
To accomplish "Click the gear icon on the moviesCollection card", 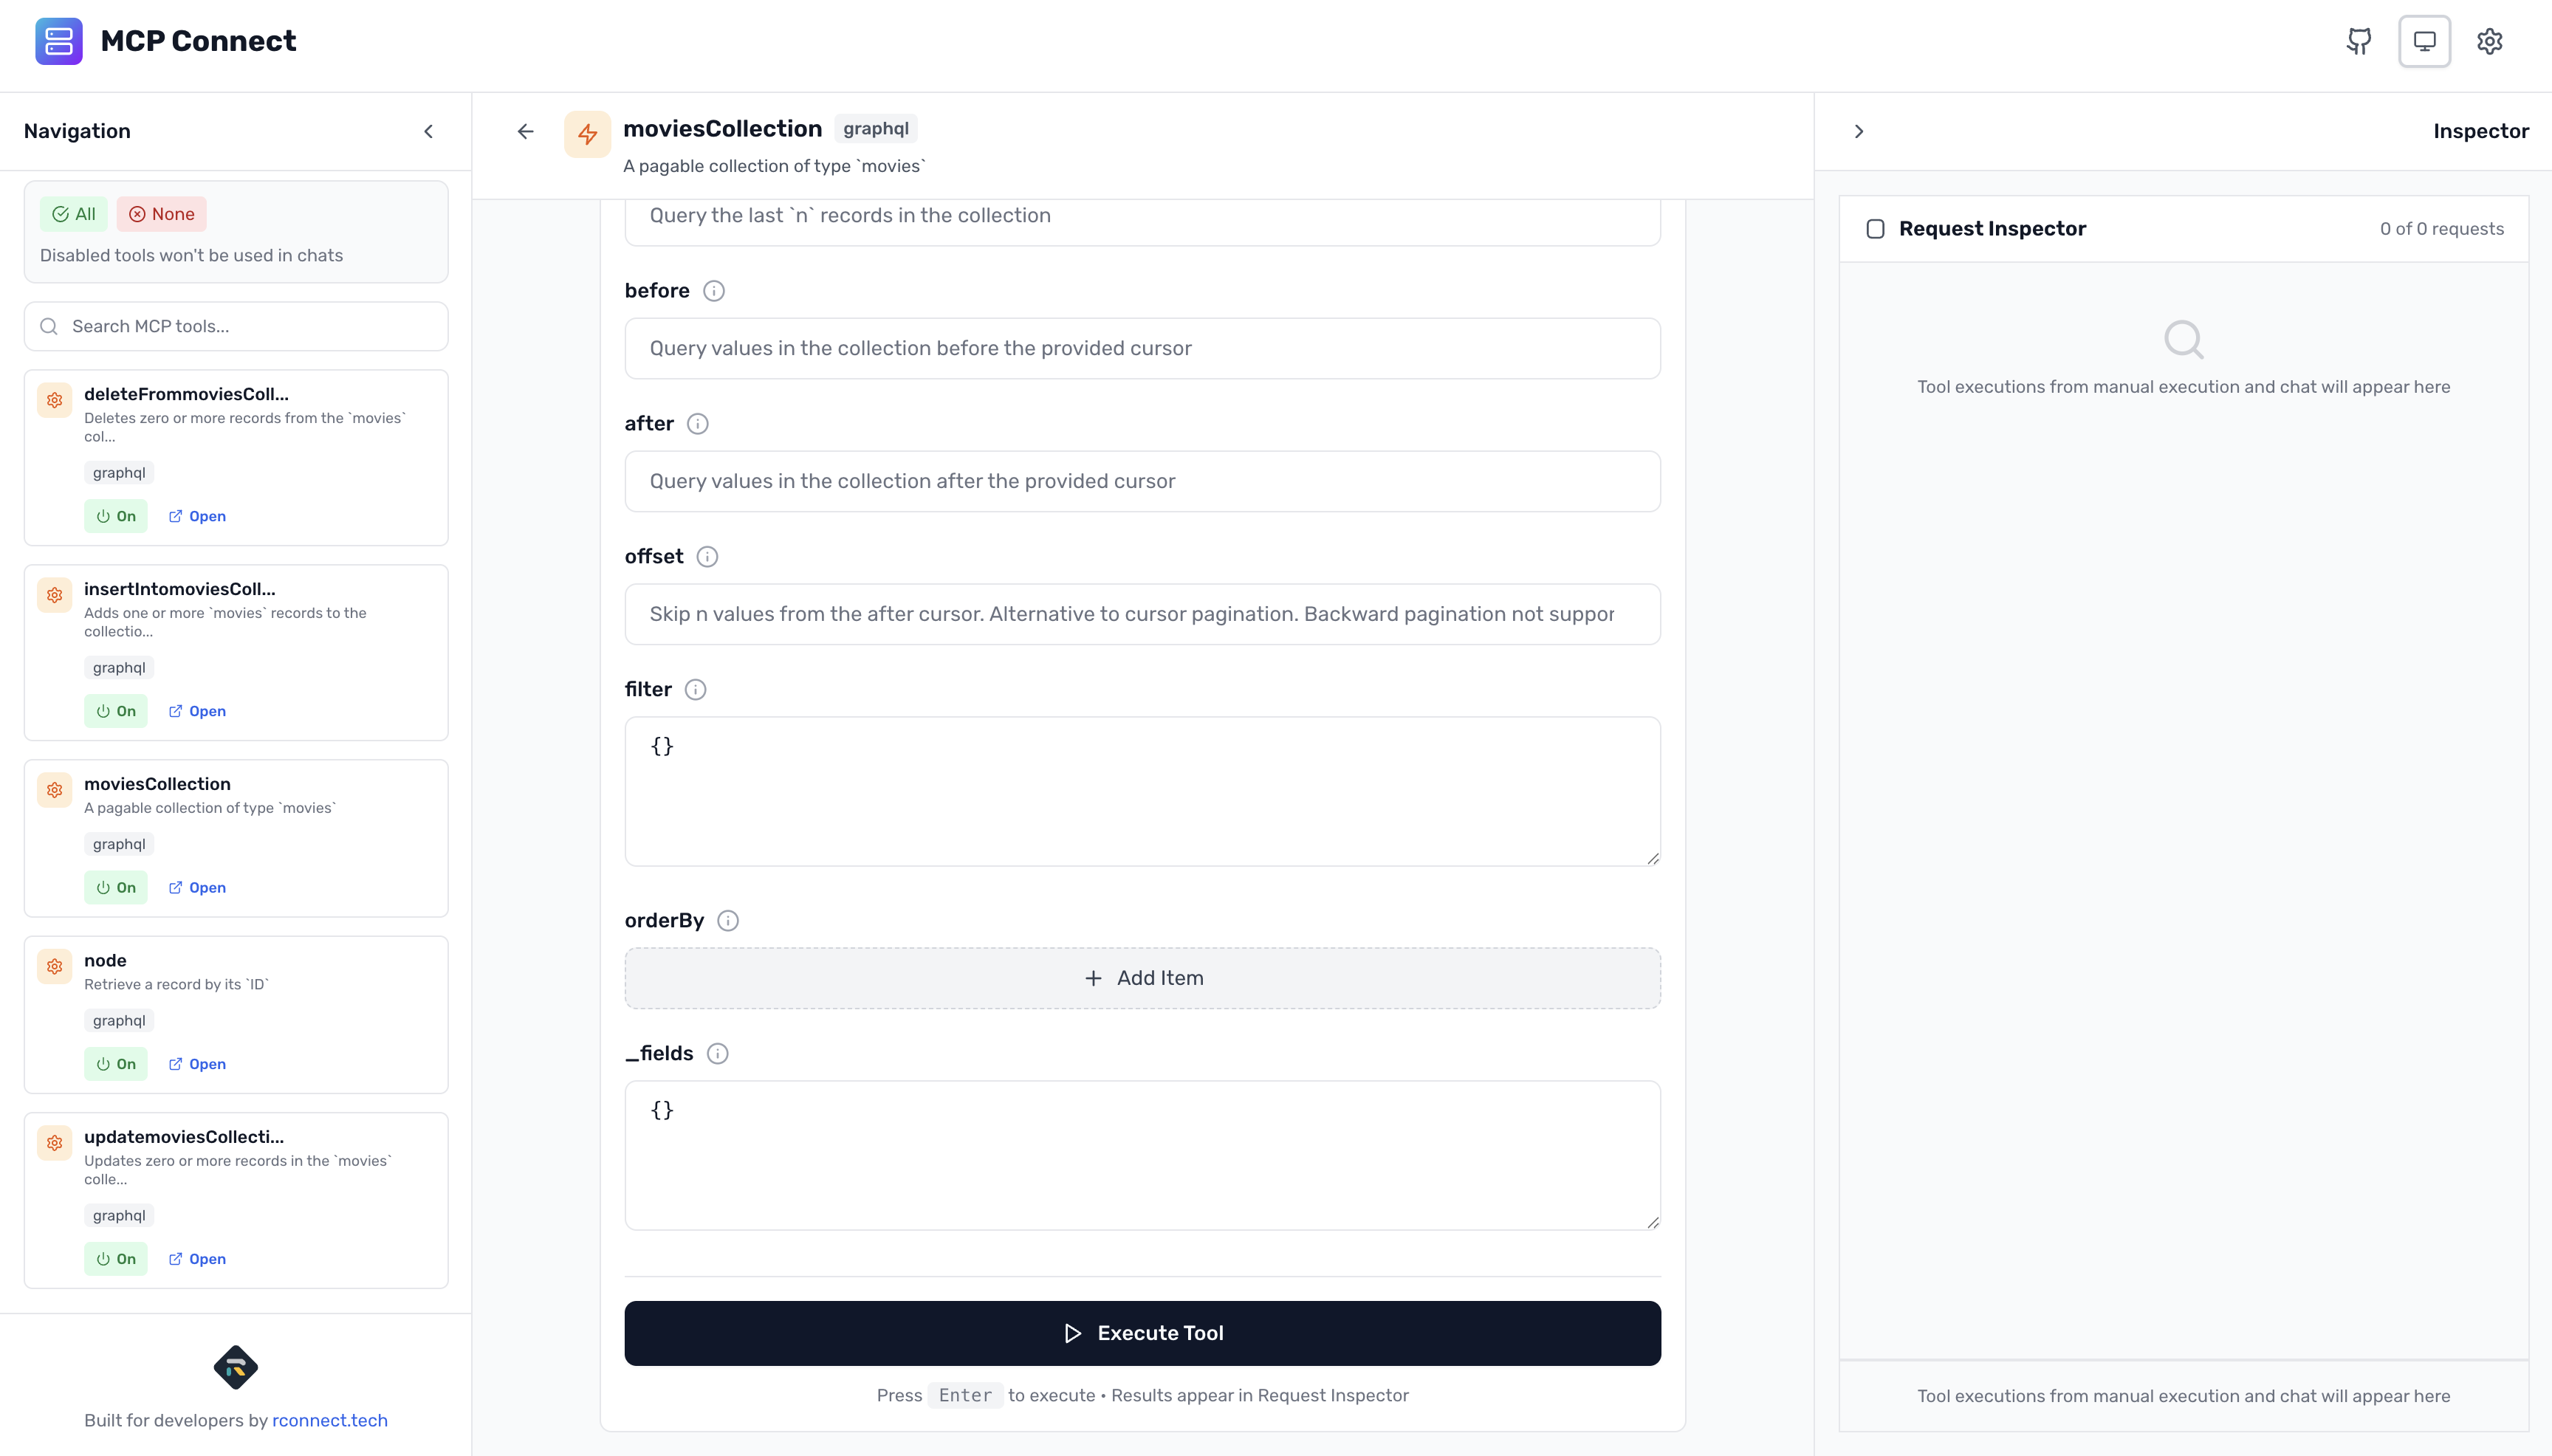I will click(x=55, y=790).
